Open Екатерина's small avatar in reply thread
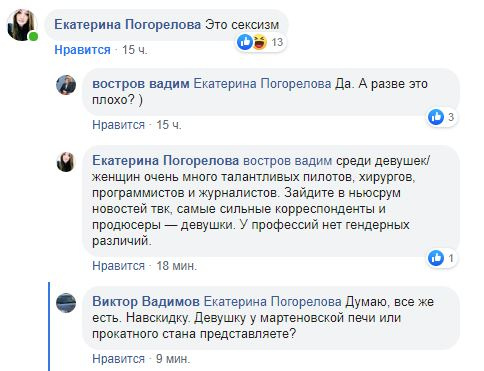This screenshot has width=484, height=371. click(66, 162)
